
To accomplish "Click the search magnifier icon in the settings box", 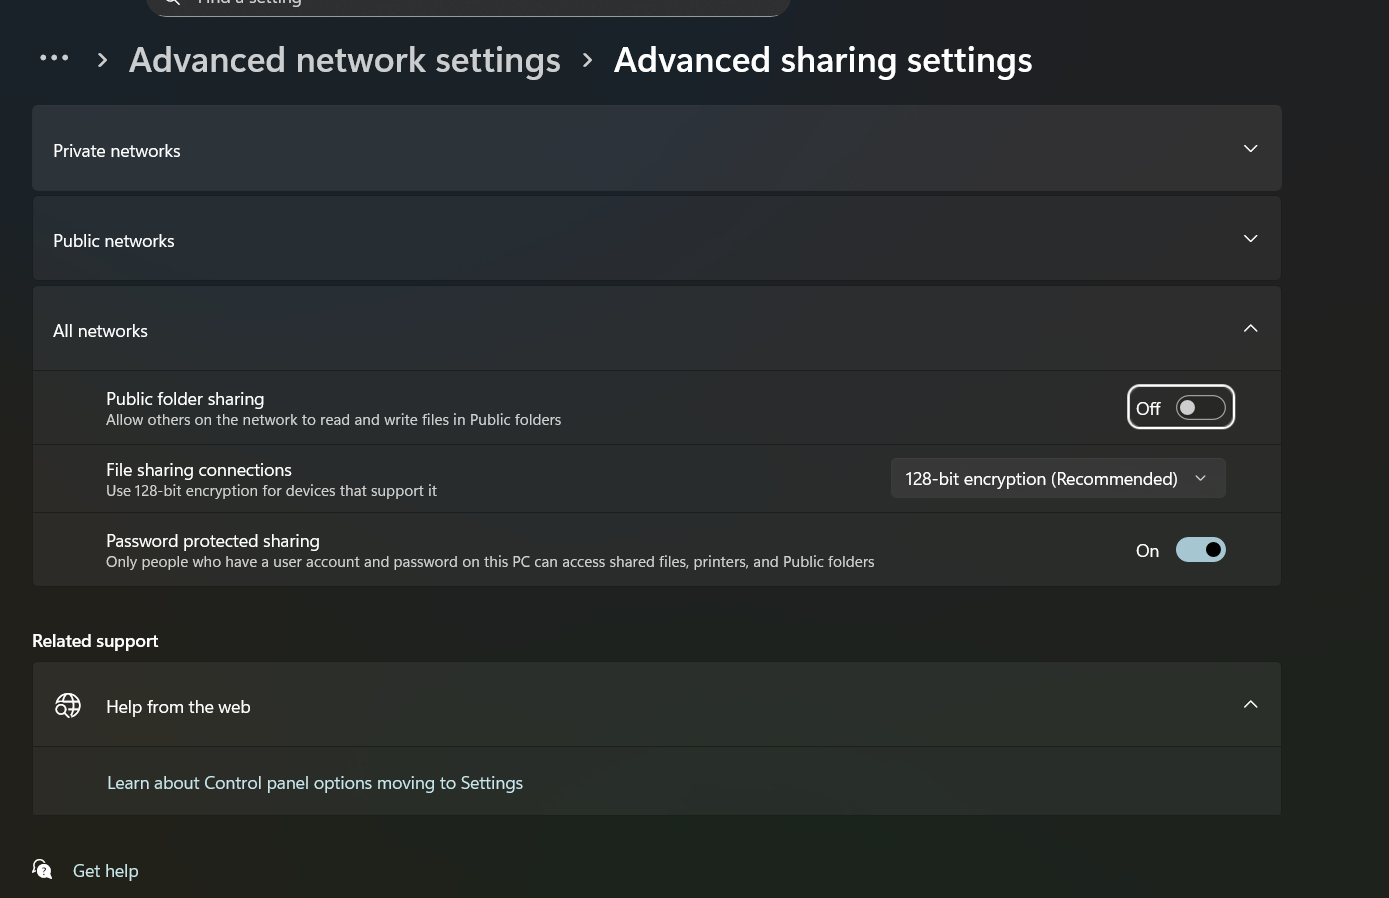I will 172,2.
